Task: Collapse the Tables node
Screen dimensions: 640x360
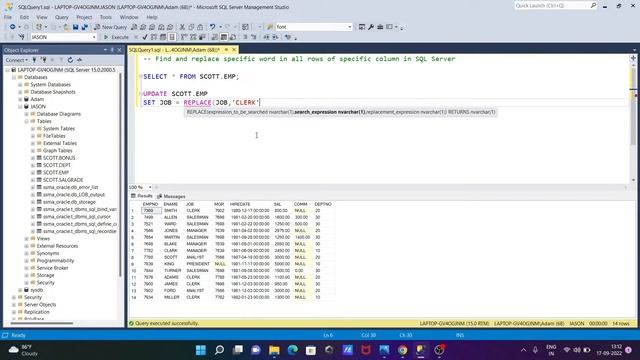Action: [x=27, y=122]
